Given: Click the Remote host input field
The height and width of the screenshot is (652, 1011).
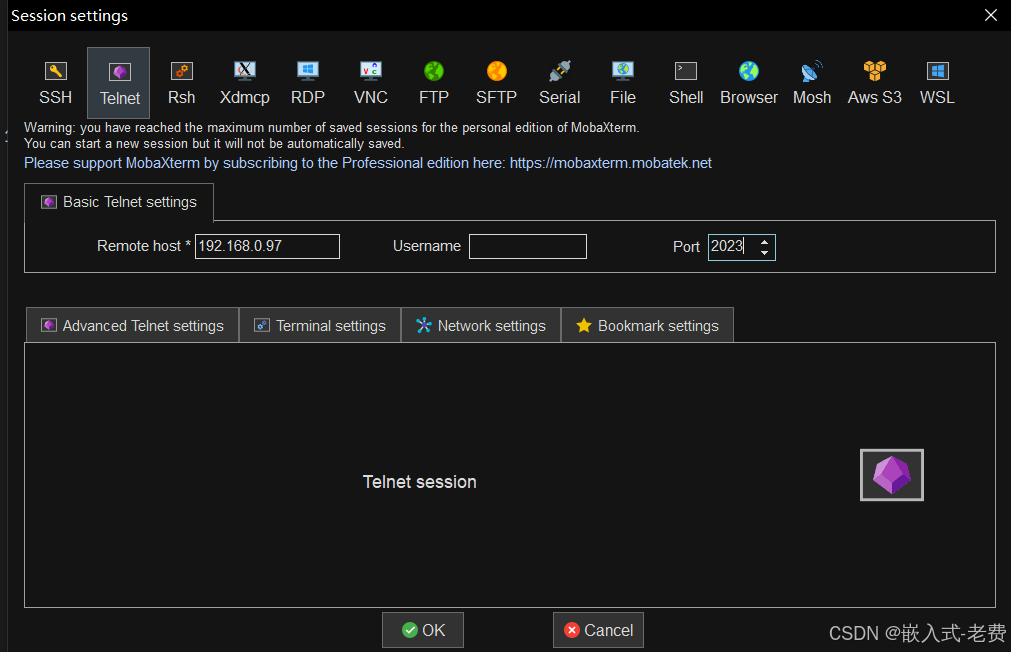Looking at the screenshot, I should click(x=267, y=246).
